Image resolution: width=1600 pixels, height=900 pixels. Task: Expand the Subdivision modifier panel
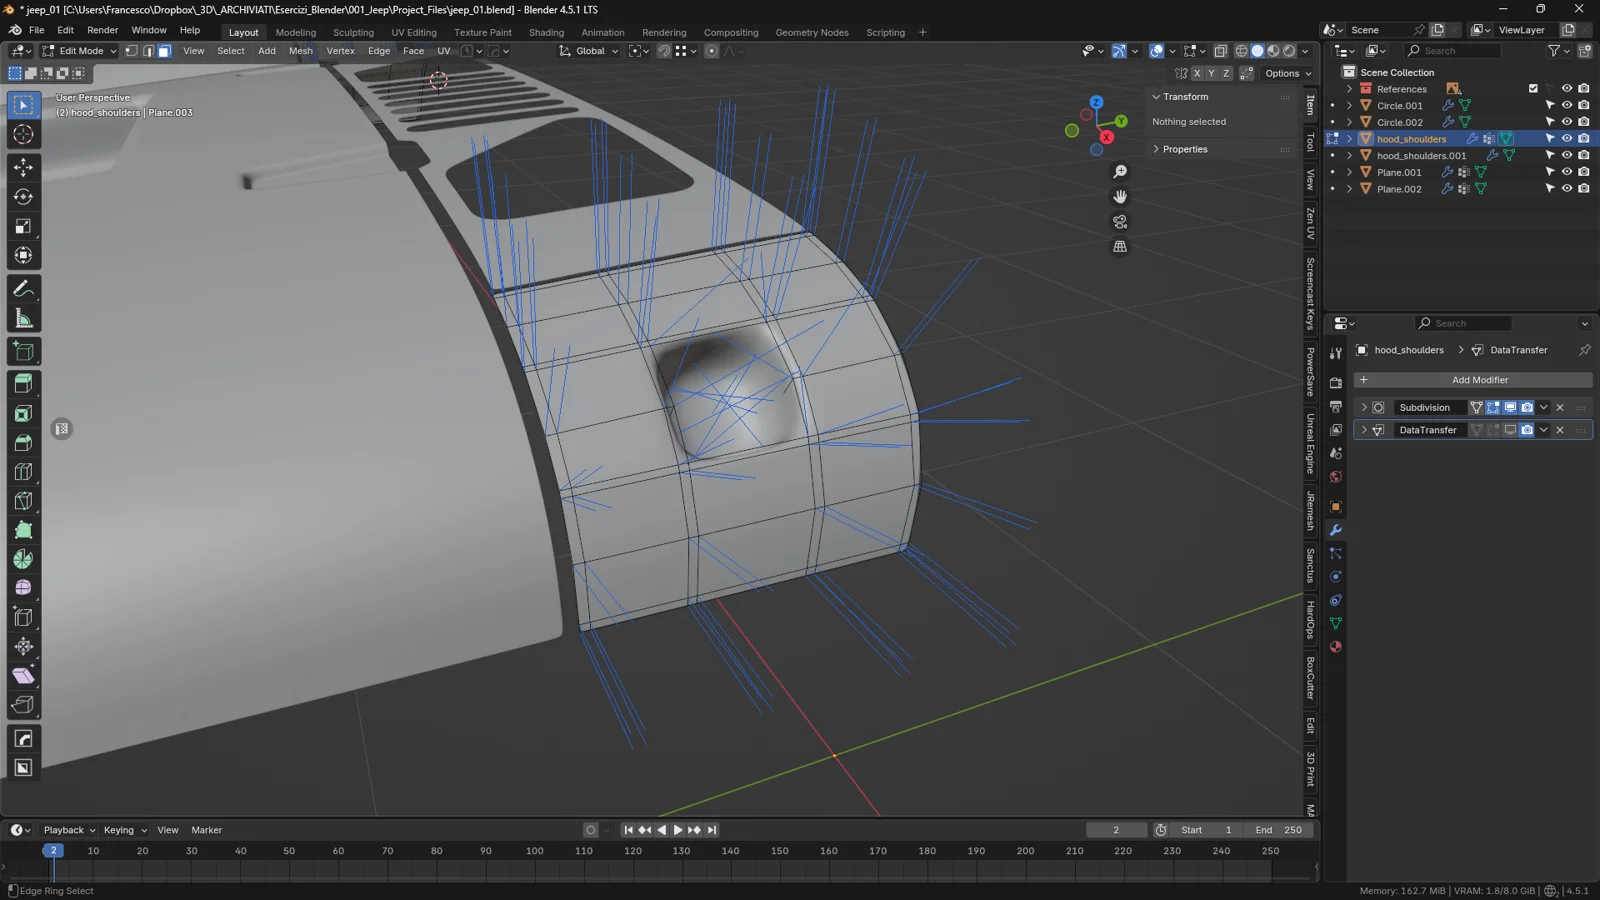point(1364,408)
